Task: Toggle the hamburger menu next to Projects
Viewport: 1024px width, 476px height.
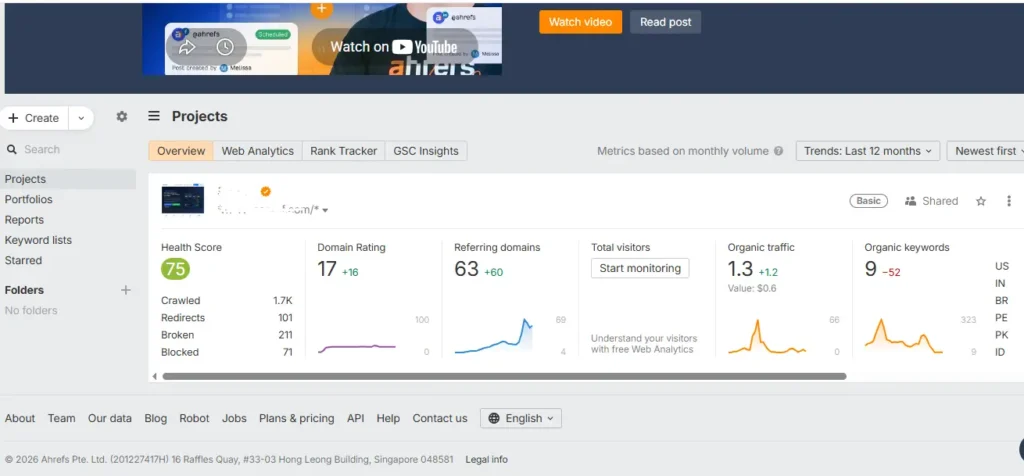Action: 154,116
